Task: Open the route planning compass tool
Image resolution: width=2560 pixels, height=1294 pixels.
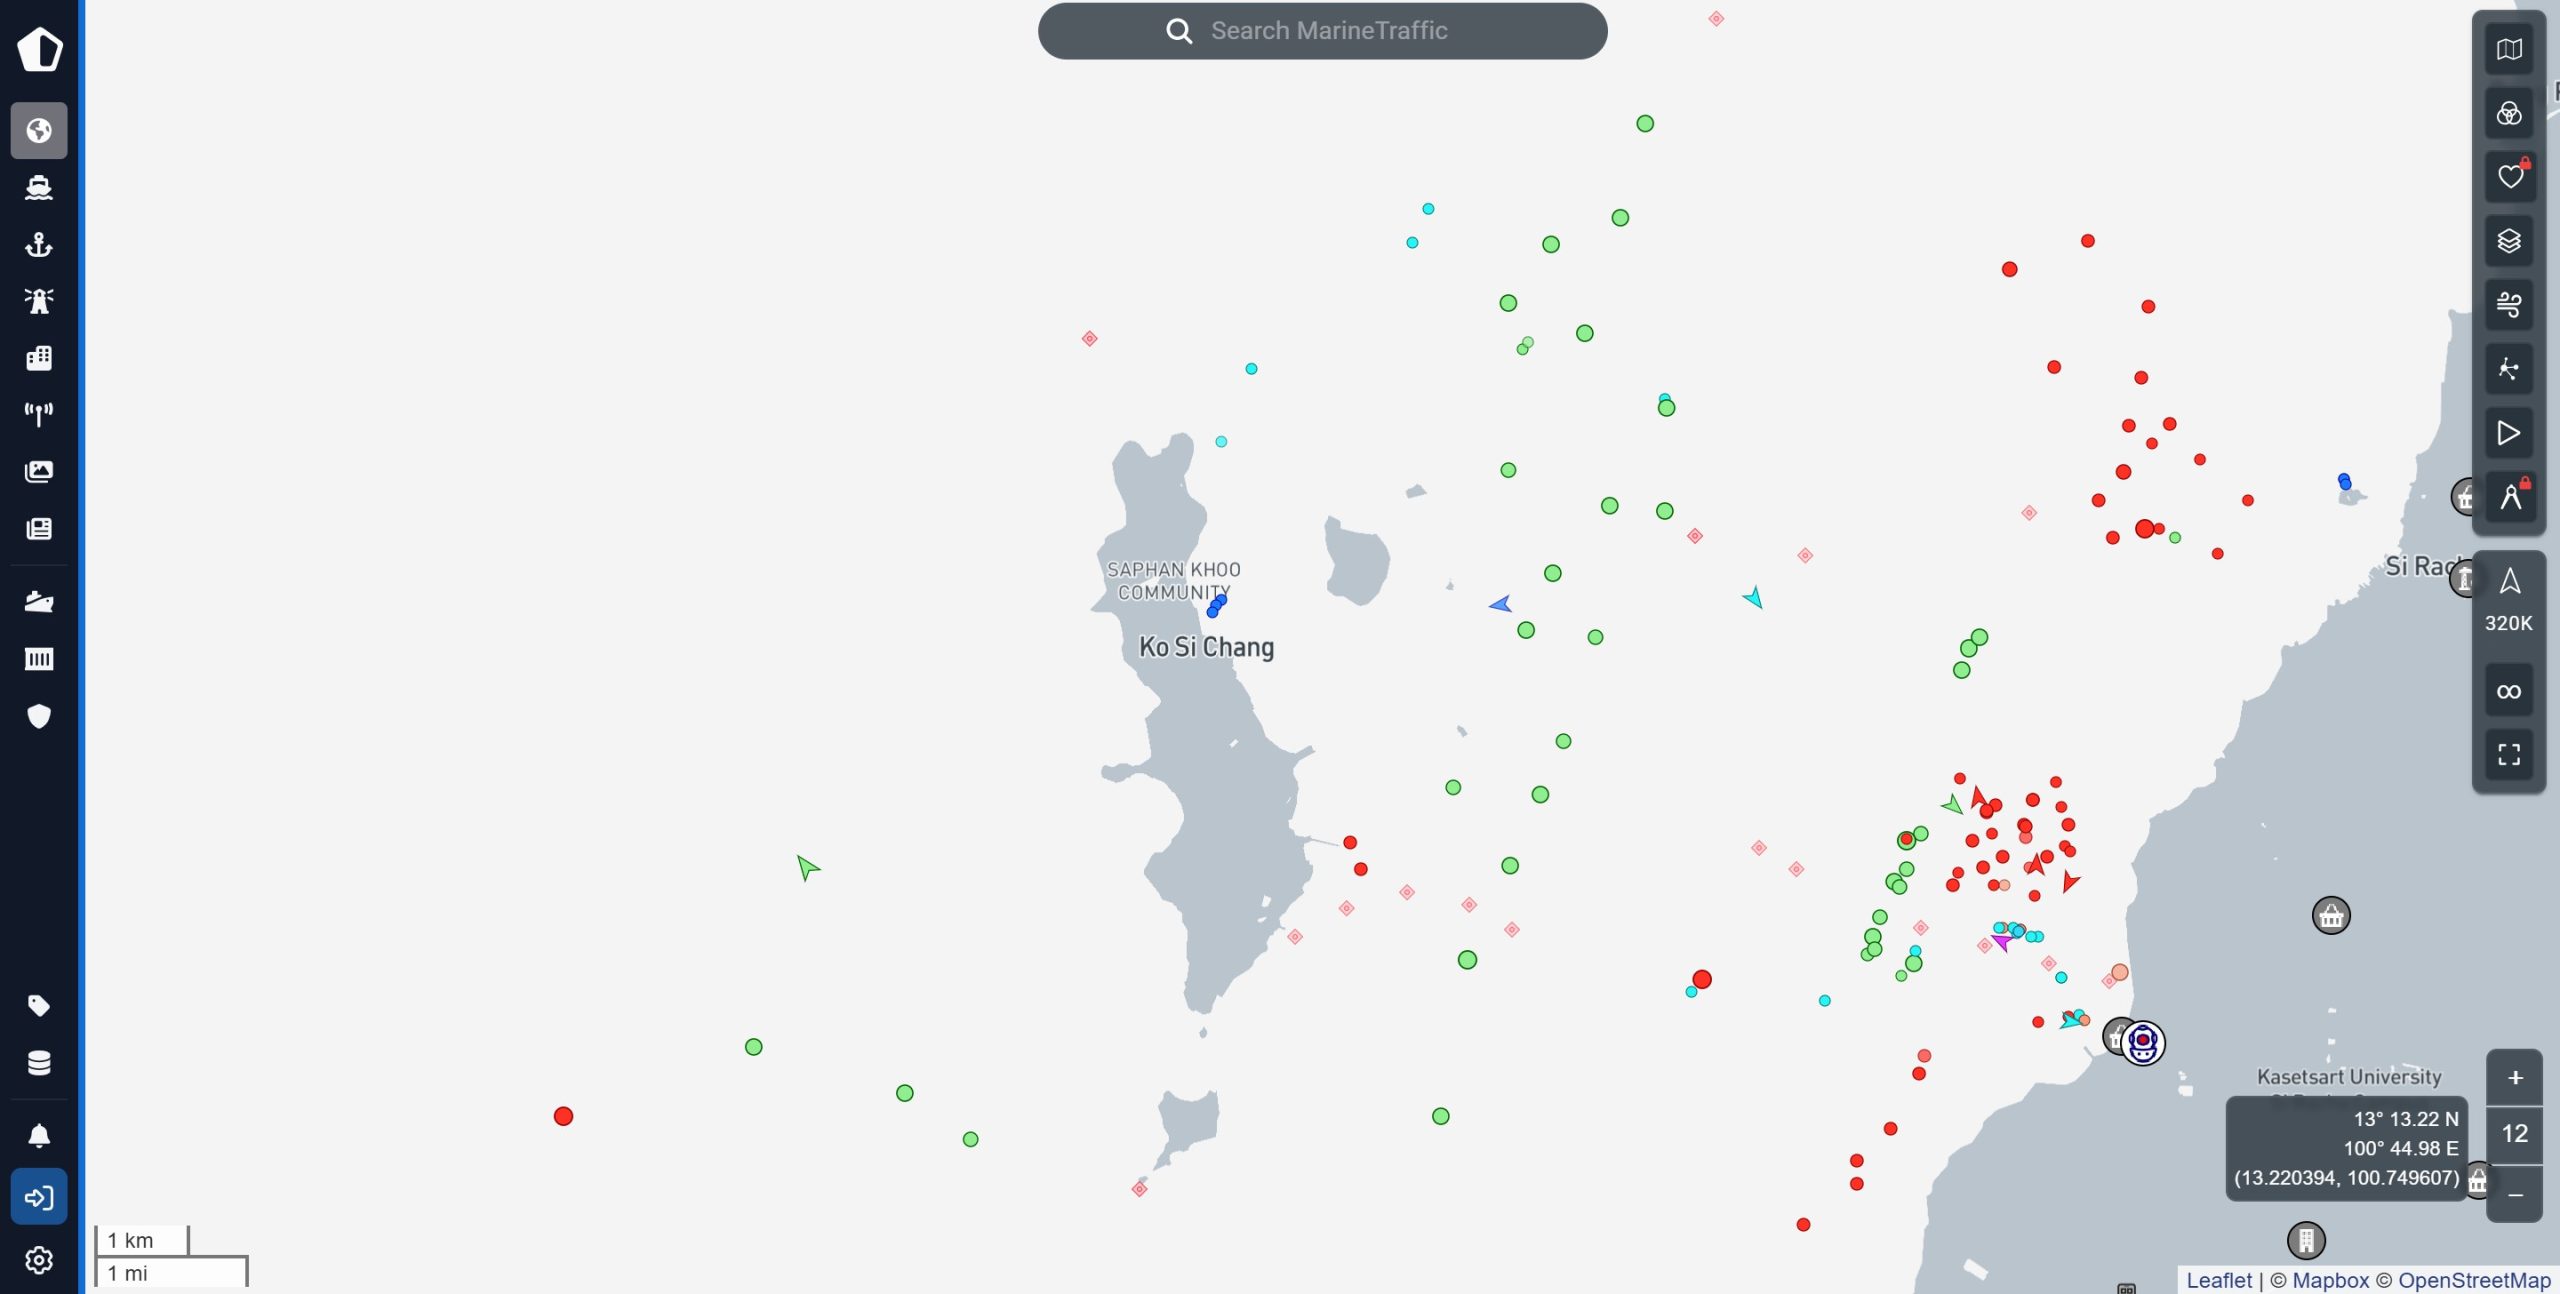Action: click(2510, 497)
